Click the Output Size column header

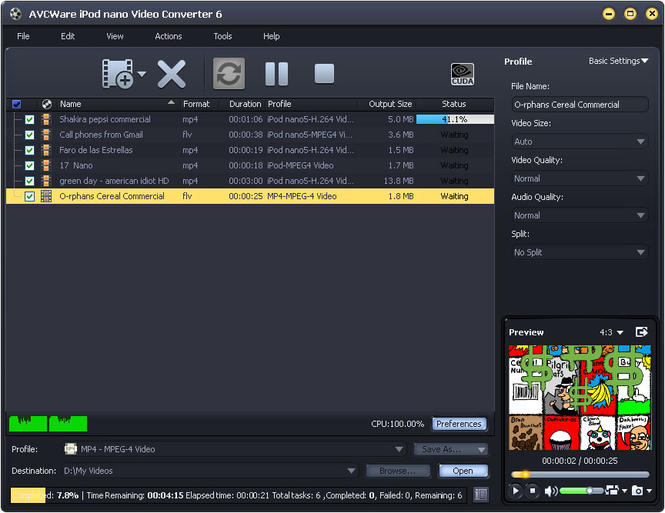point(389,104)
